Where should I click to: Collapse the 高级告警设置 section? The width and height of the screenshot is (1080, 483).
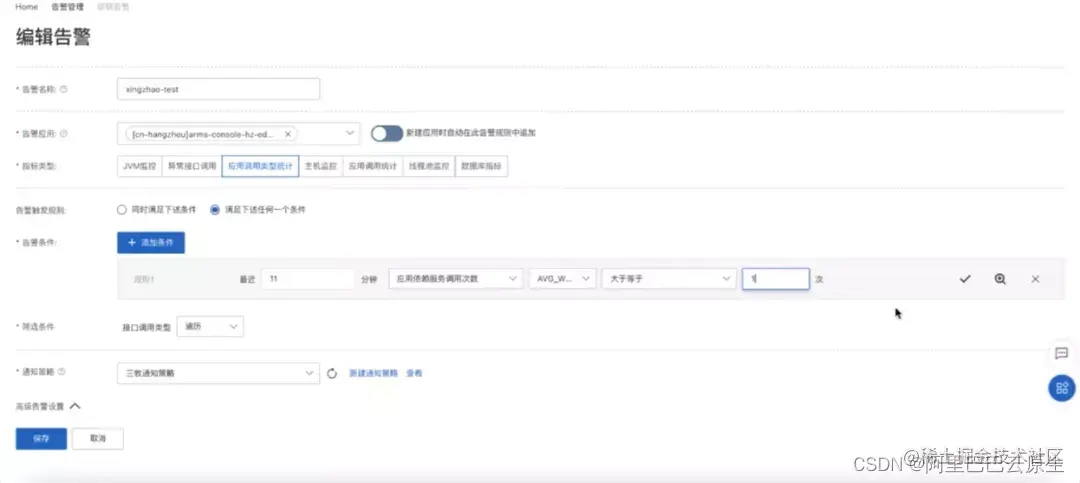[48, 407]
